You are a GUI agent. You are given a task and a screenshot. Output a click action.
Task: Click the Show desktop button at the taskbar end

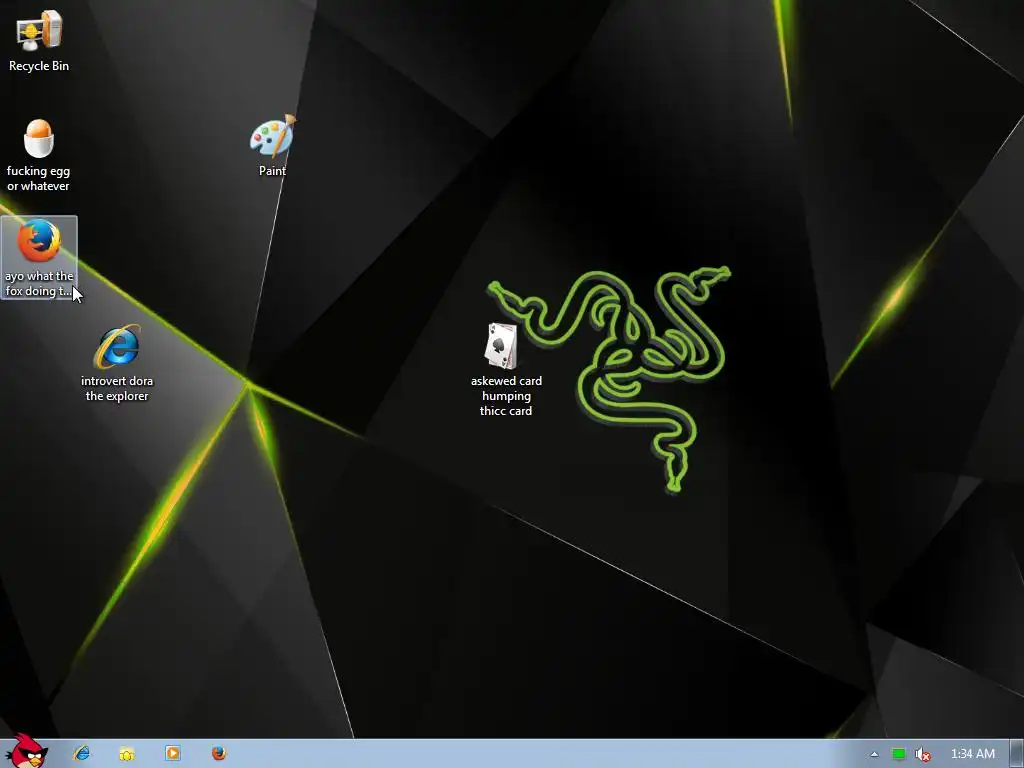coord(1017,754)
